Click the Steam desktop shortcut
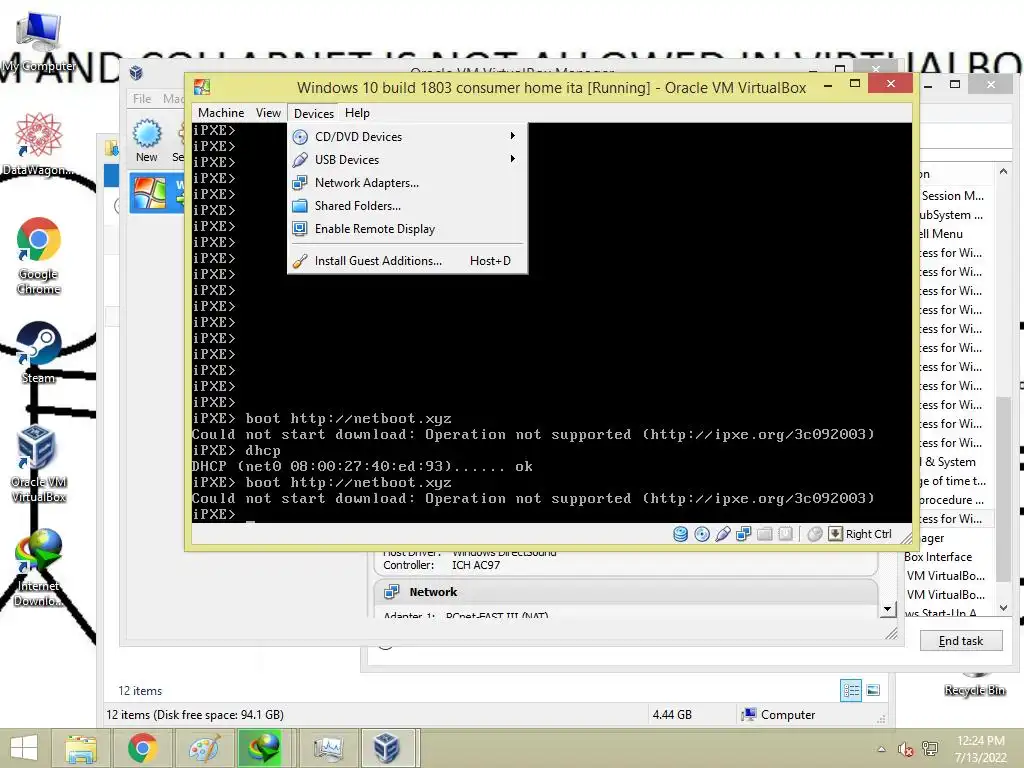 coord(38,352)
